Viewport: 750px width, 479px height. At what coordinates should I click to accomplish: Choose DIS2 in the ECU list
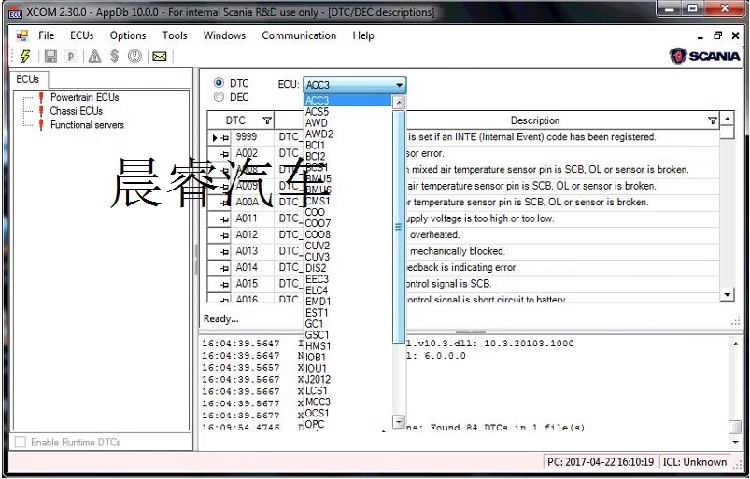pyautogui.click(x=348, y=268)
